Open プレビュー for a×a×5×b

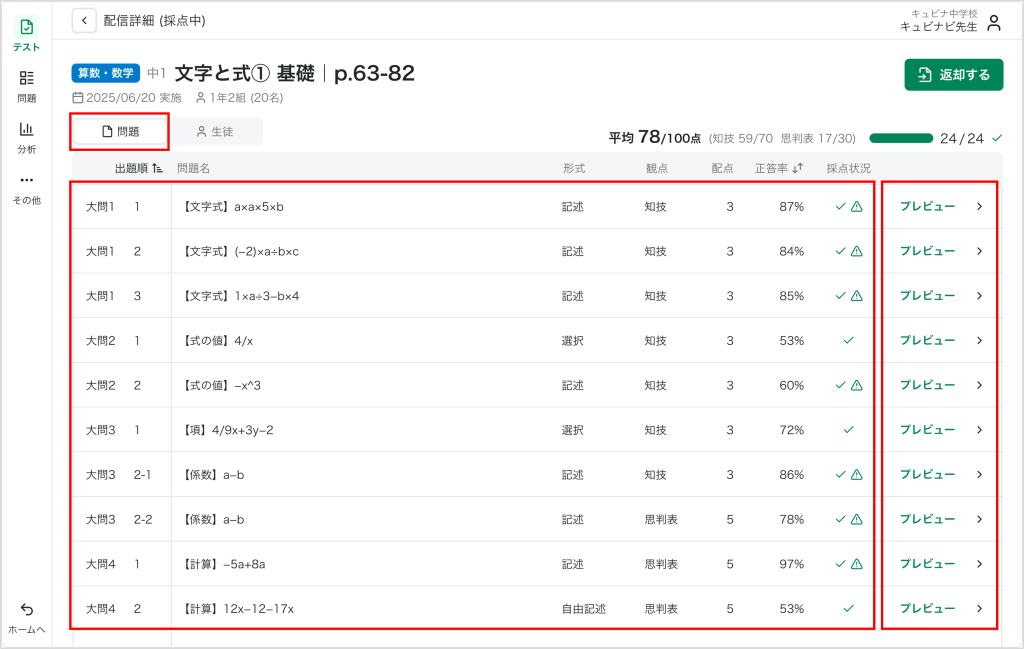927,206
